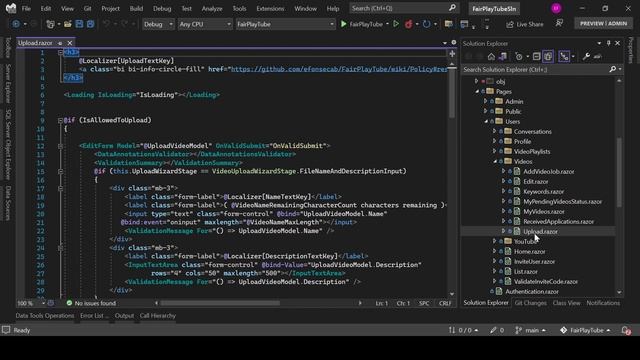Expand the Conversations folder
640x360 pixels.
tap(495, 131)
